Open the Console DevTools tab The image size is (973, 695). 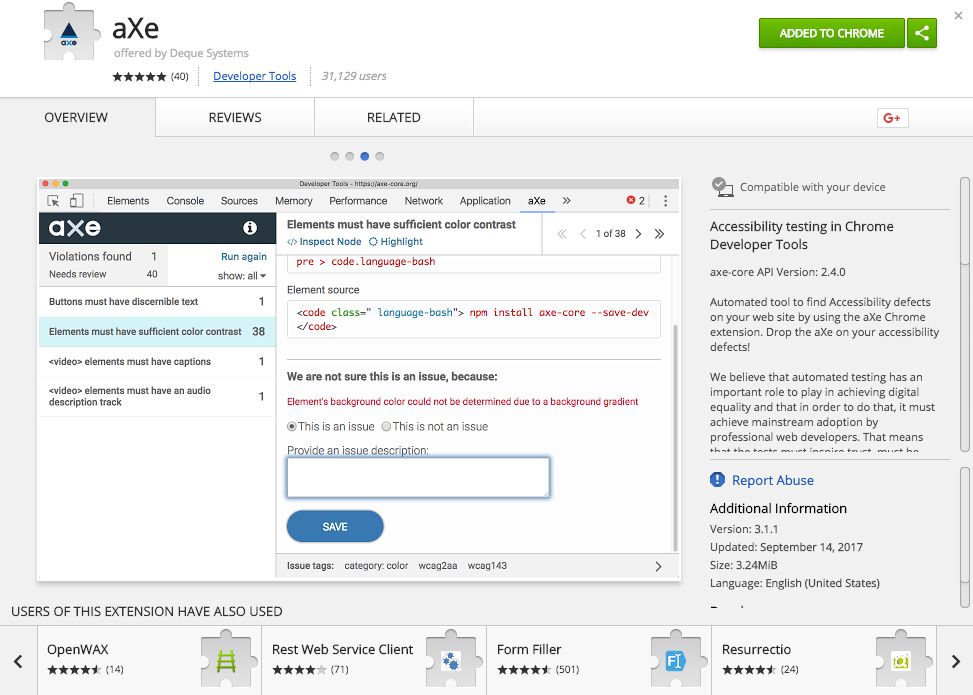185,201
